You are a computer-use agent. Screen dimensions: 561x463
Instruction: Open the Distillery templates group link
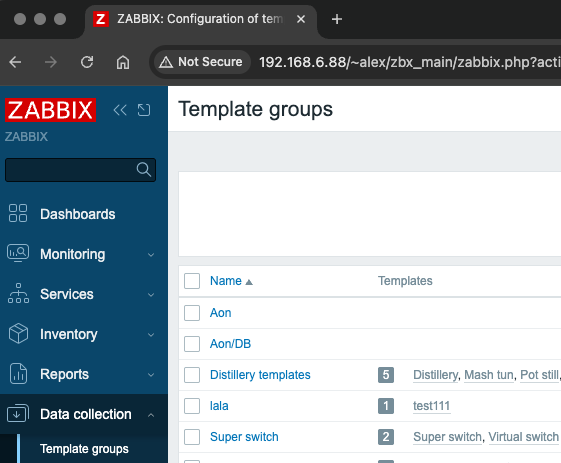[x=260, y=375]
